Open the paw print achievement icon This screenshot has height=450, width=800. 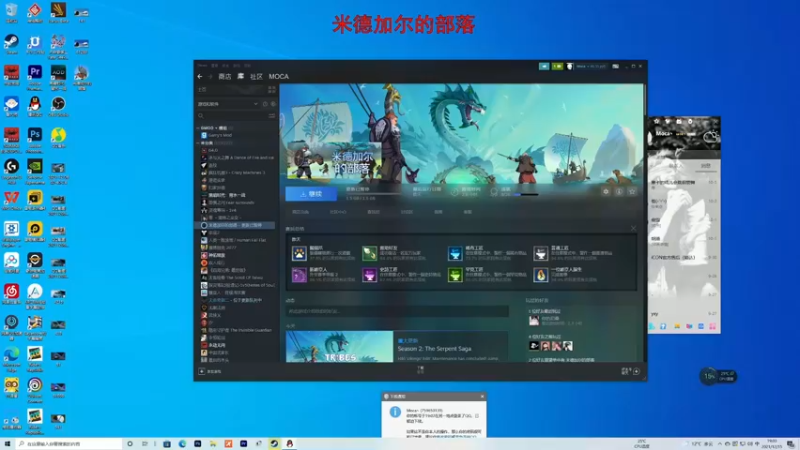(299, 253)
